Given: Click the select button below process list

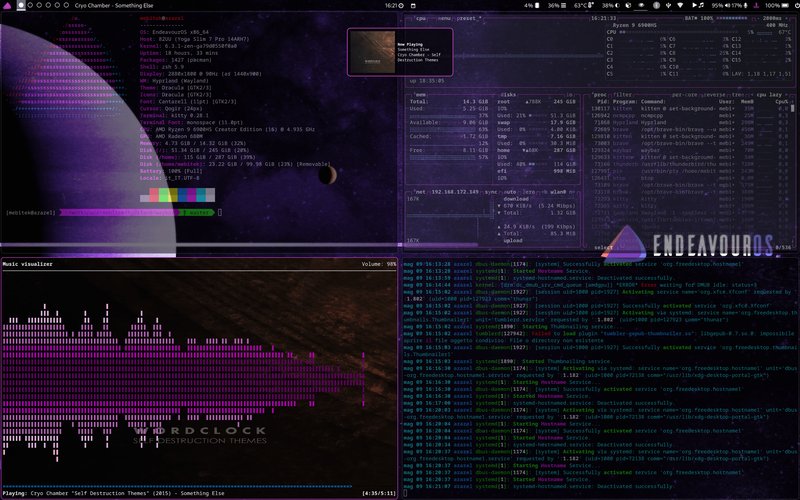Looking at the screenshot, I should [604, 248].
